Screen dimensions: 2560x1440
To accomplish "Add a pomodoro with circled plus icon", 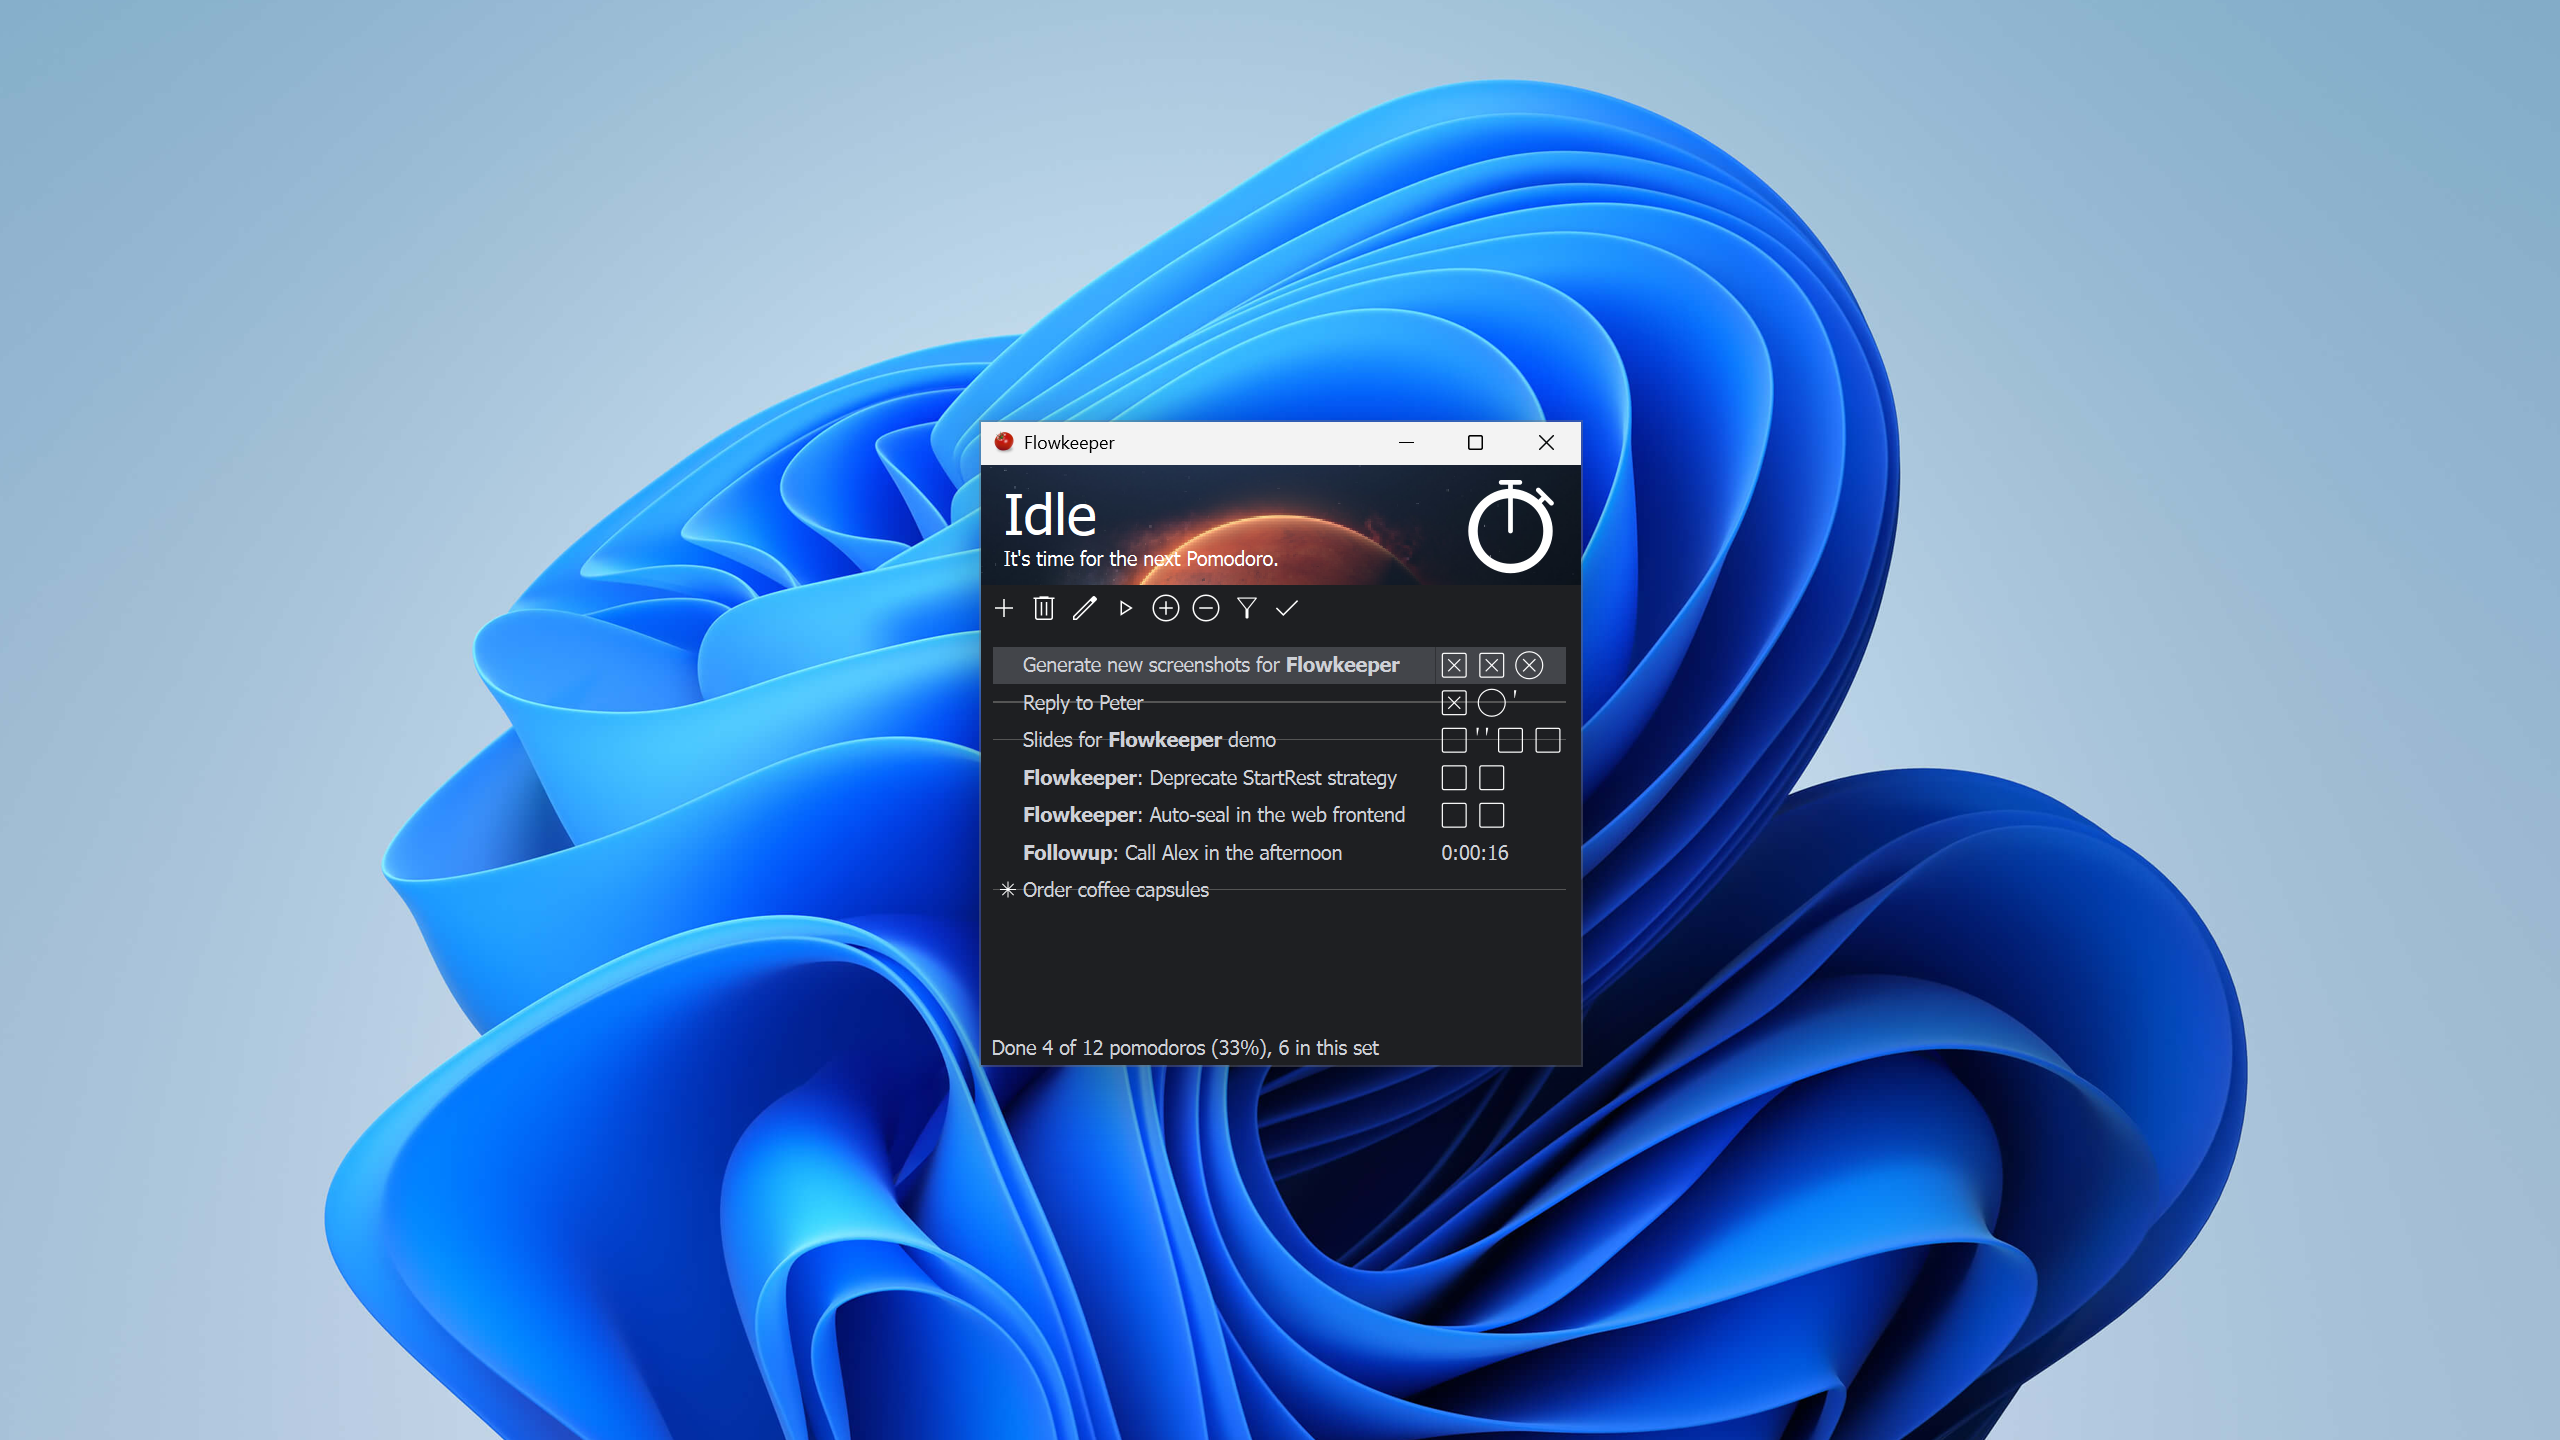I will coord(1166,608).
